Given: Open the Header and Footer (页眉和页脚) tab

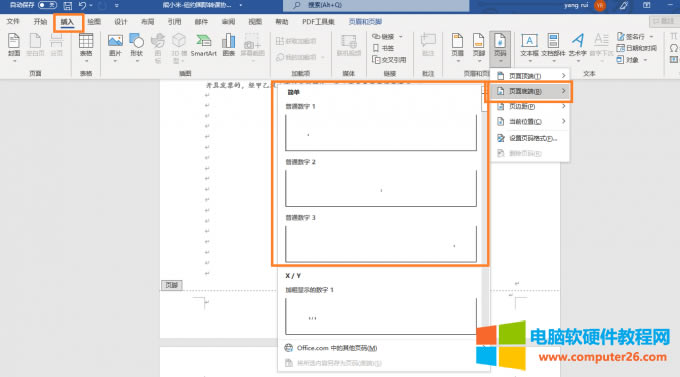Looking at the screenshot, I should (365, 22).
